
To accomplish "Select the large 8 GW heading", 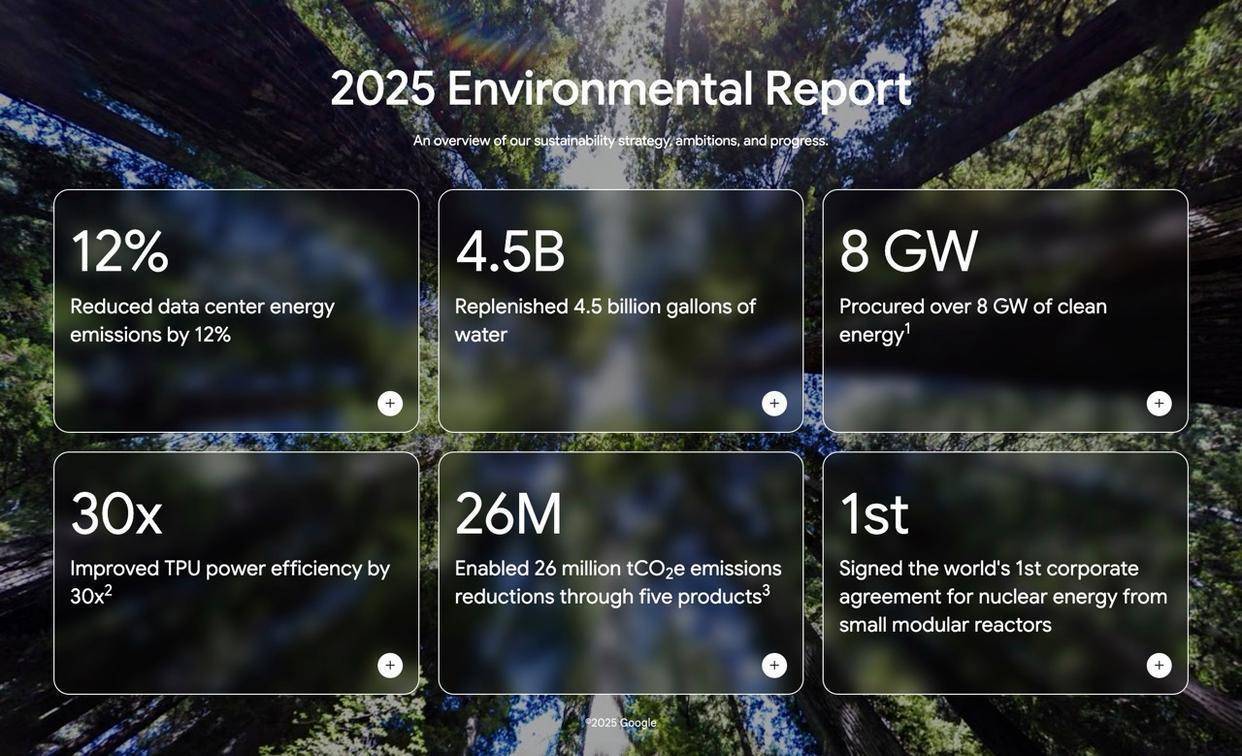I will pos(908,251).
